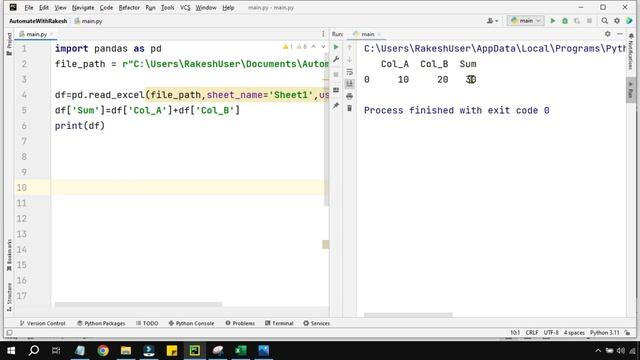Rerun main with the Run panel play icon
Viewport: 640px width, 360px height.
click(336, 47)
